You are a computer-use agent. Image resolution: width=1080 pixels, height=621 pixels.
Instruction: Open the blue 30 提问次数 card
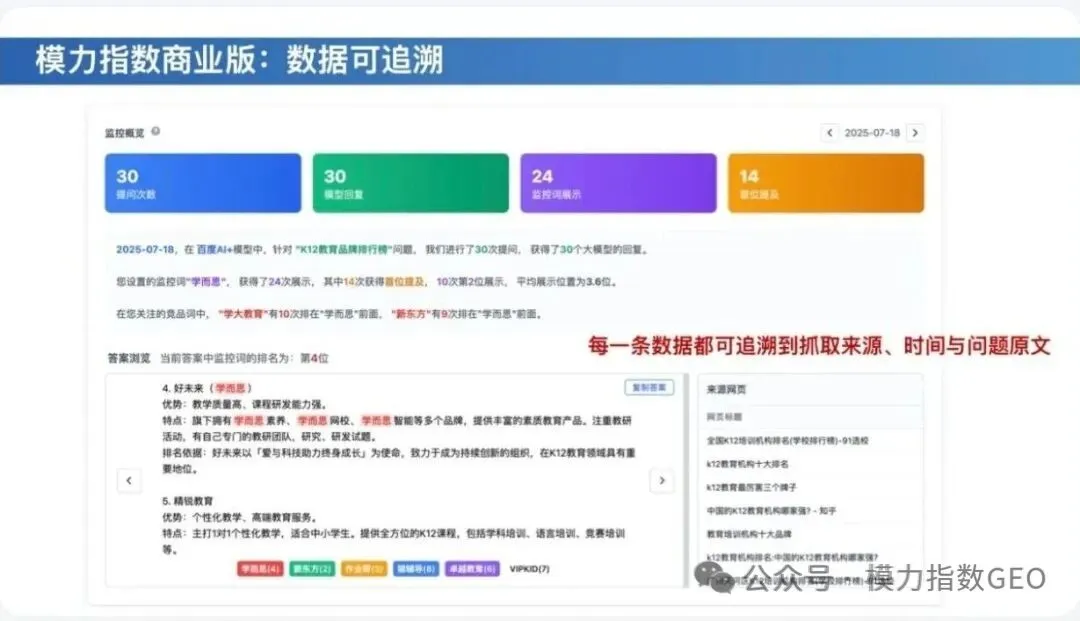[202, 183]
